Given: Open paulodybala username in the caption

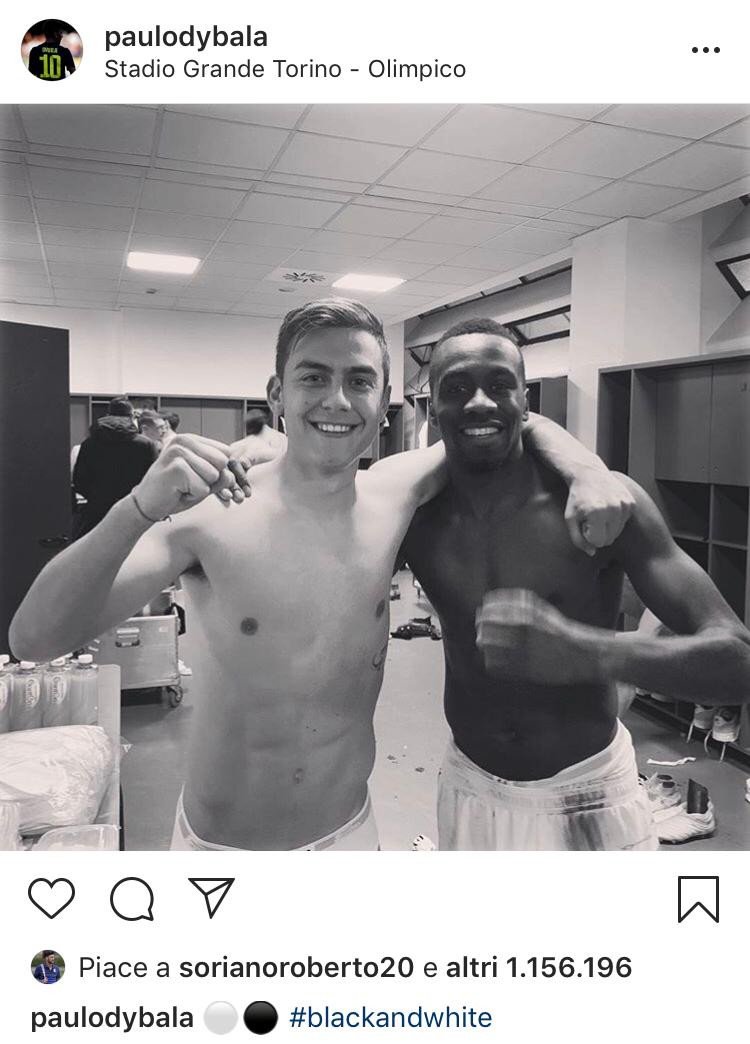Looking at the screenshot, I should (x=112, y=1018).
